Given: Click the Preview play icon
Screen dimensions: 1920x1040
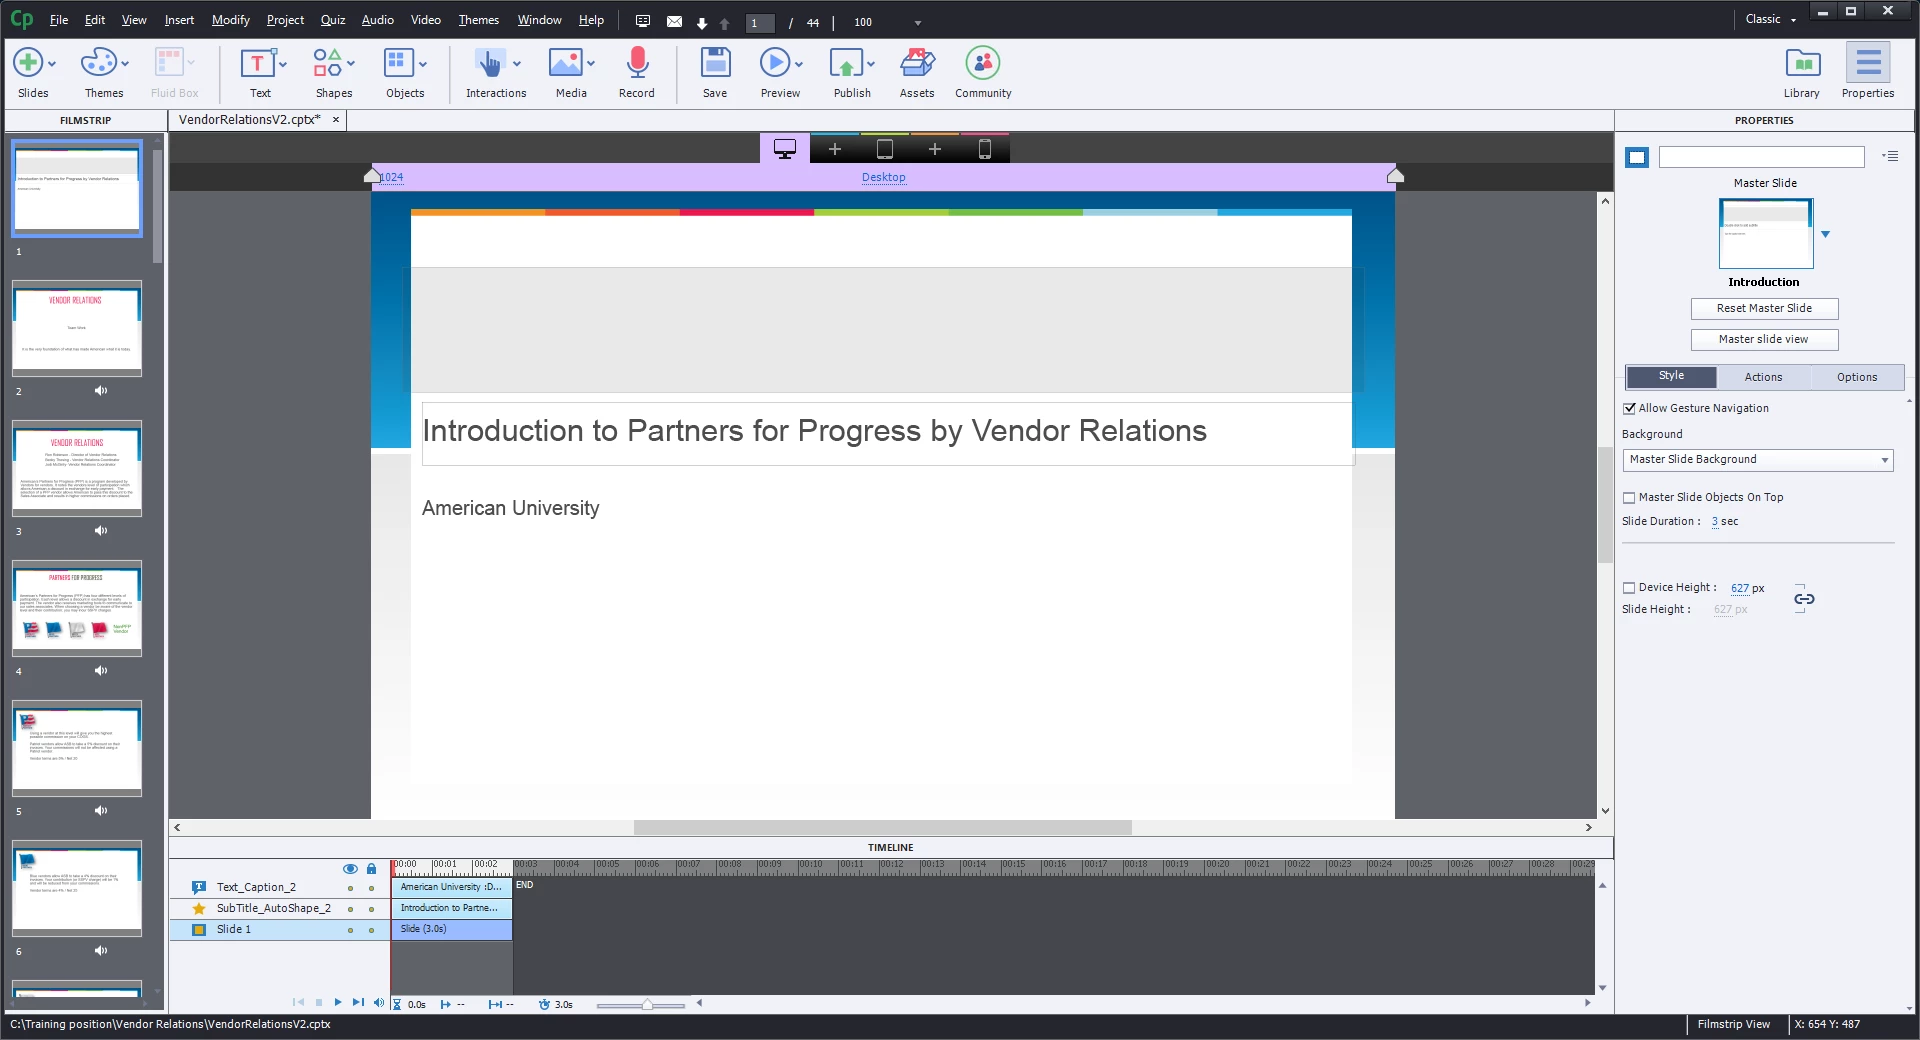Looking at the screenshot, I should pyautogui.click(x=775, y=63).
